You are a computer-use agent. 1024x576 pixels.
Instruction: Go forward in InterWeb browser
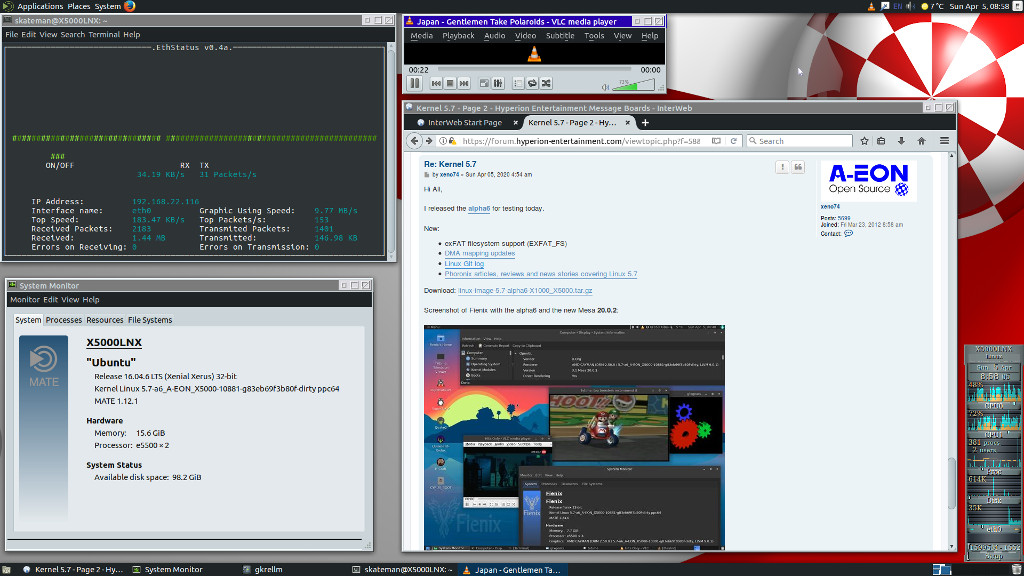[429, 141]
